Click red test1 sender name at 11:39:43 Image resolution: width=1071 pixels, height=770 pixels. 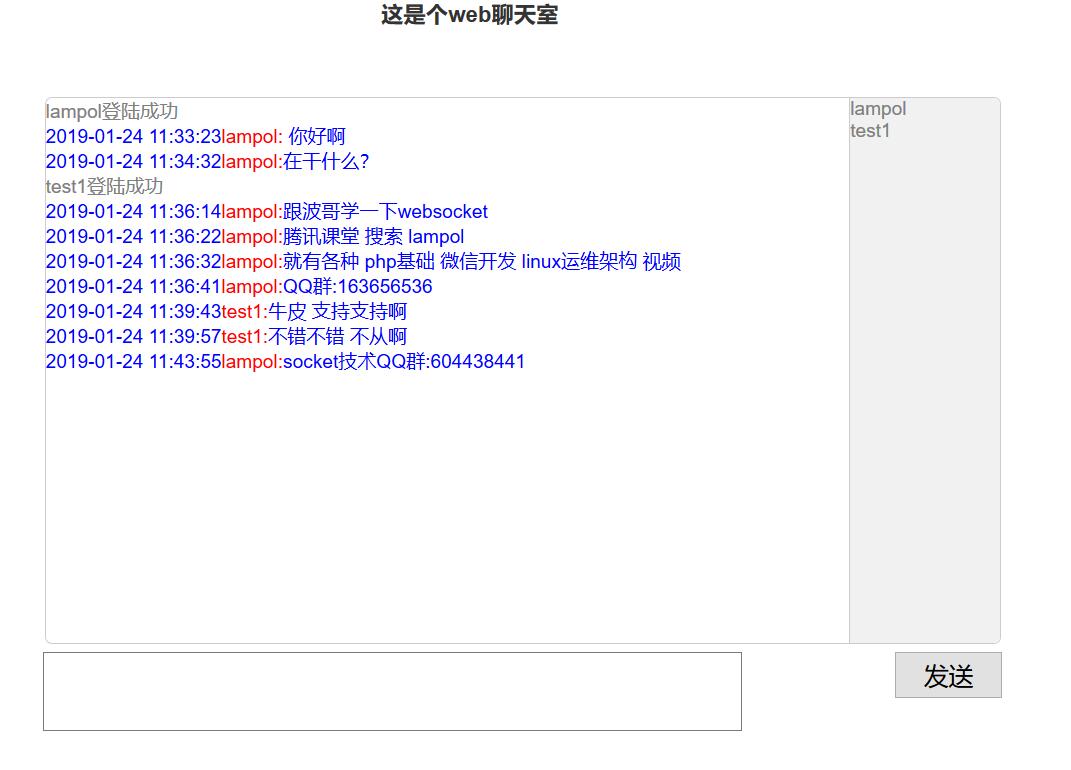244,312
